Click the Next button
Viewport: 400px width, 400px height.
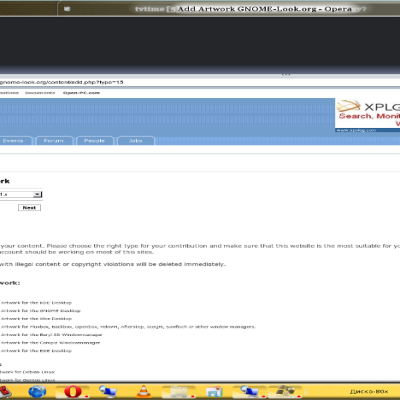point(29,208)
